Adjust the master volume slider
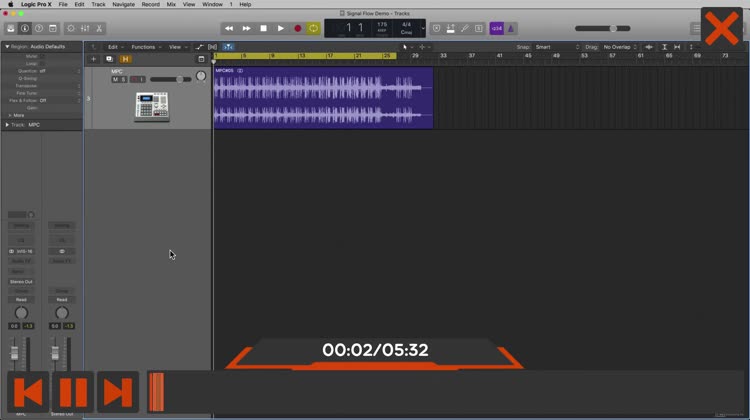The width and height of the screenshot is (750, 420). (x=603, y=28)
